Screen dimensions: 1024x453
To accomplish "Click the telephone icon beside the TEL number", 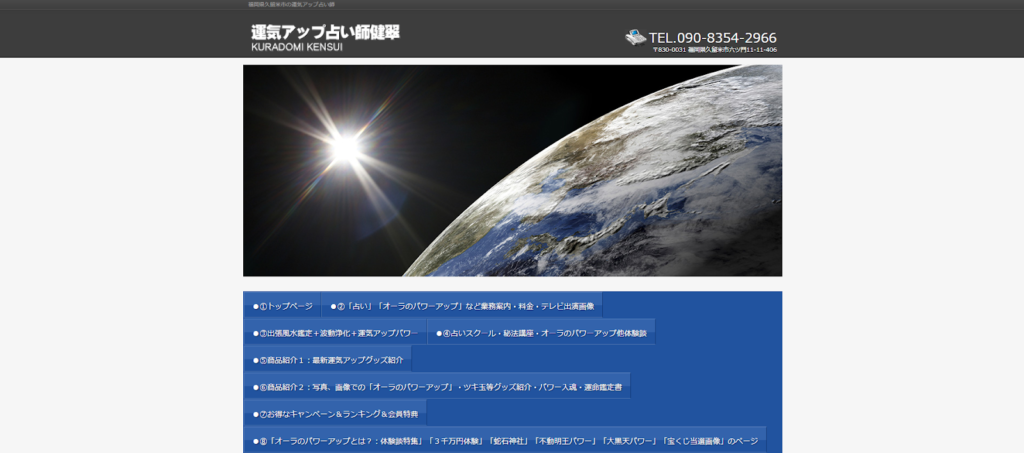I will (x=635, y=37).
